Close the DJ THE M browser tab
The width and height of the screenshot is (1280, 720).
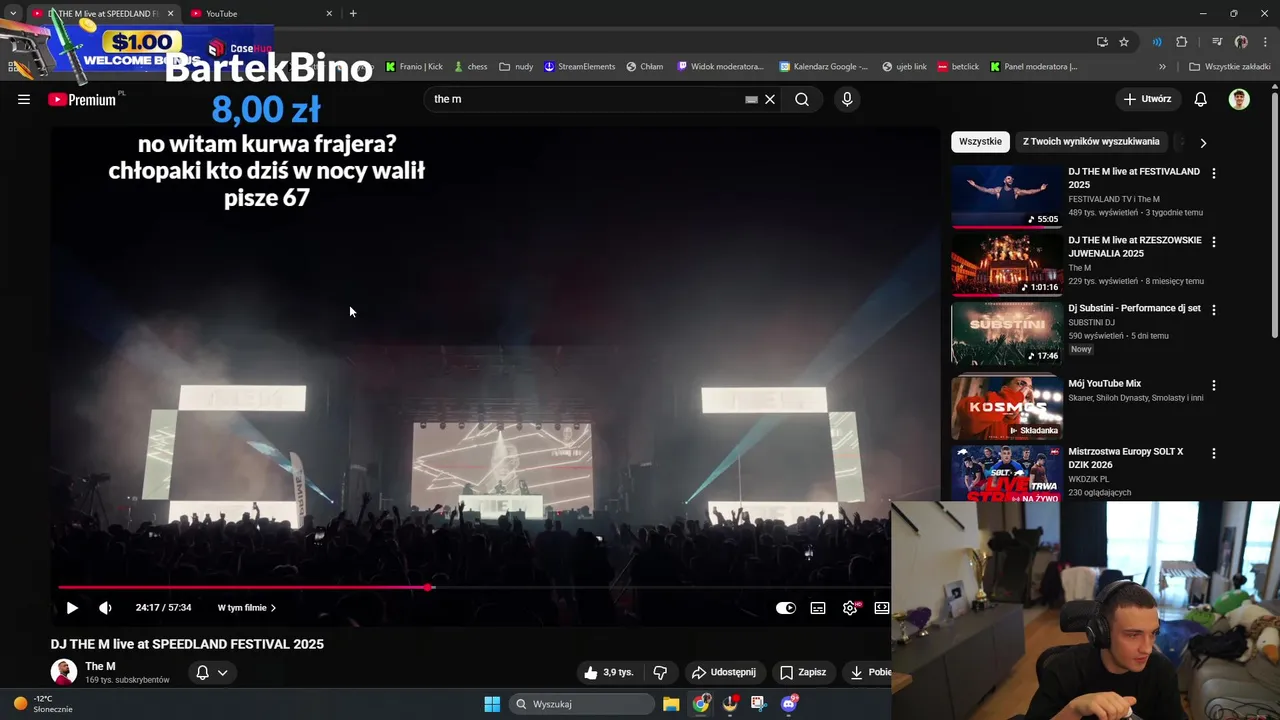(170, 14)
